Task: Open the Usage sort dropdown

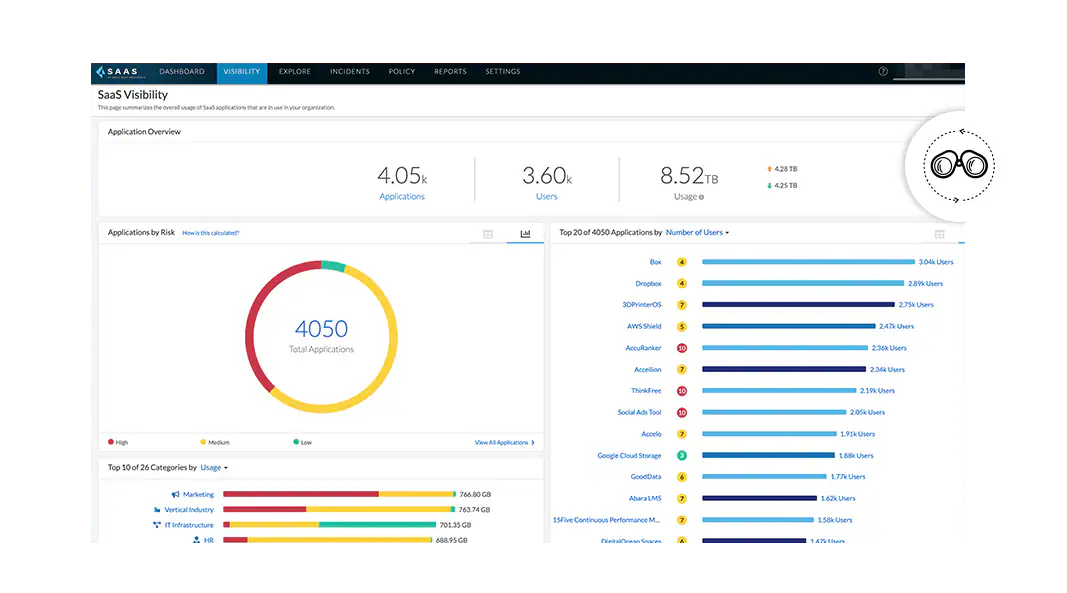Action: pos(212,466)
